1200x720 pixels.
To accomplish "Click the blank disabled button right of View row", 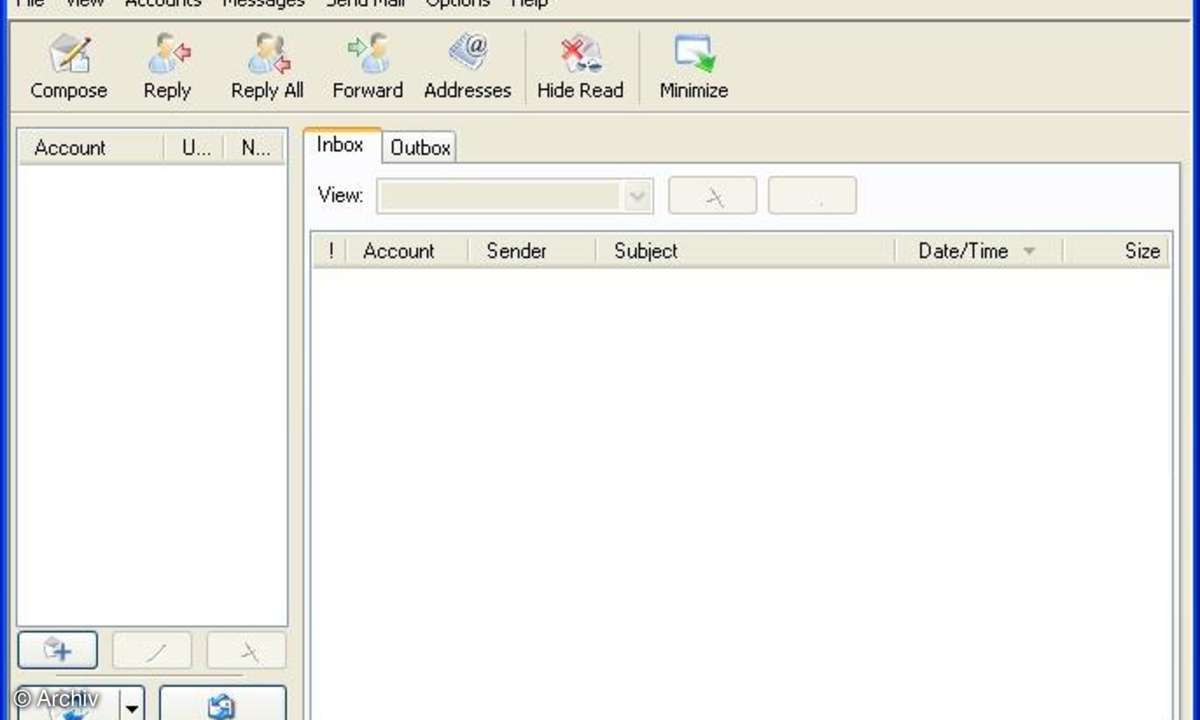I will (812, 196).
